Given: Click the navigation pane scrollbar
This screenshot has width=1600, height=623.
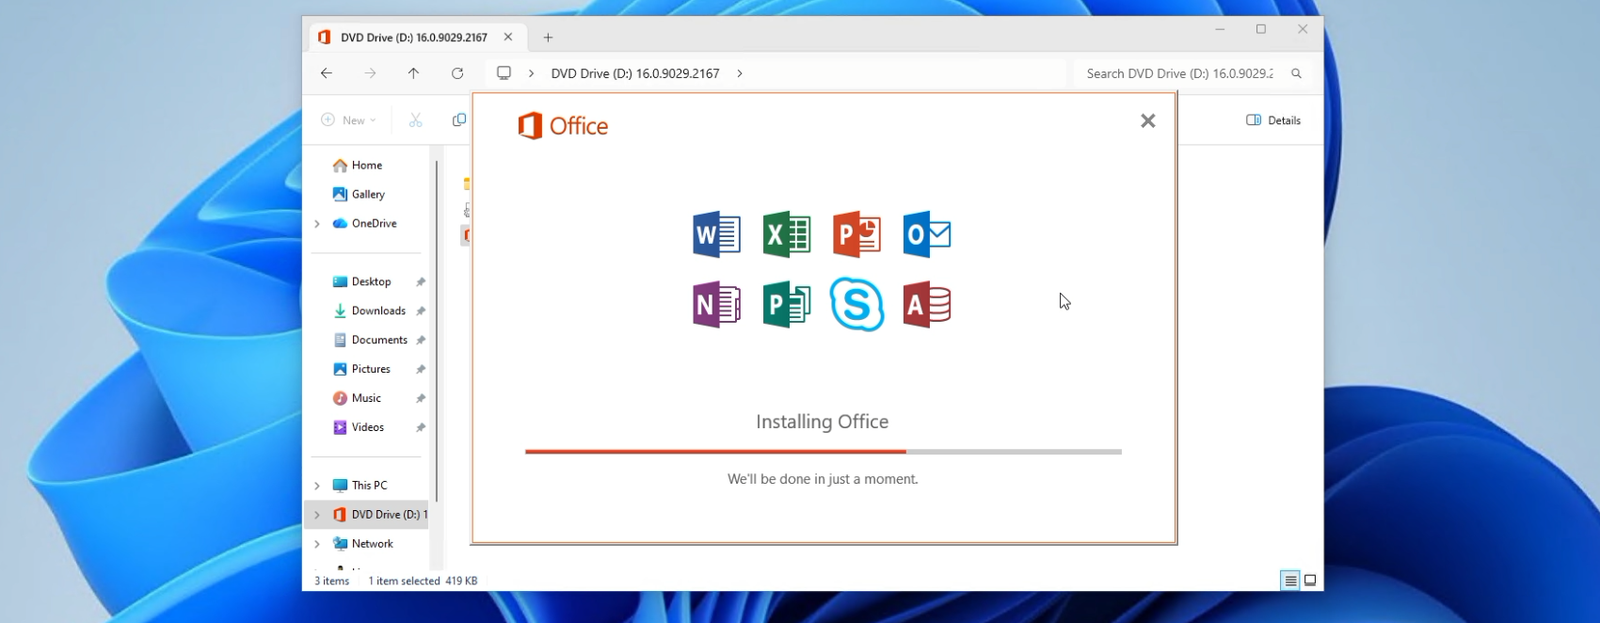Looking at the screenshot, I should coord(437,330).
